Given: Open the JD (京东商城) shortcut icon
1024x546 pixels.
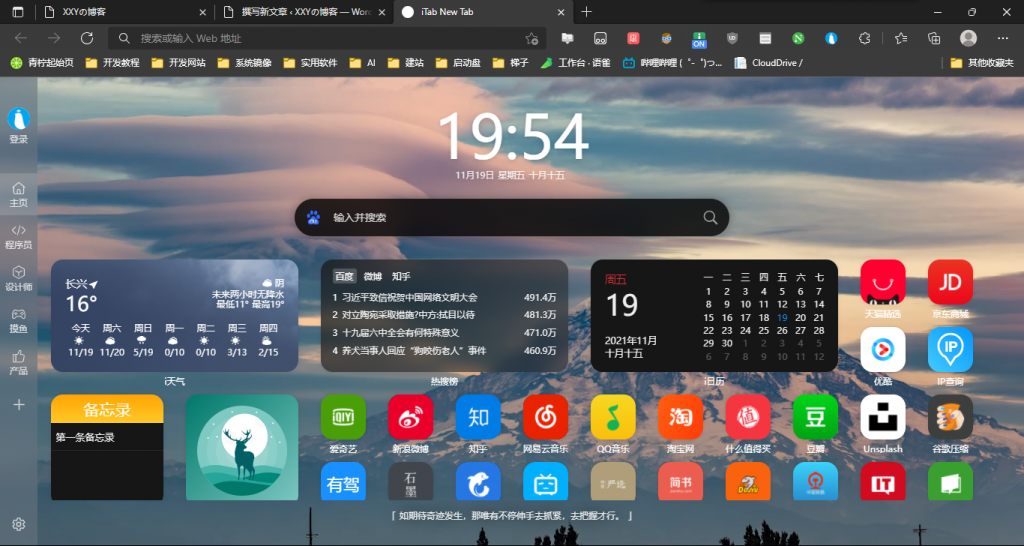Looking at the screenshot, I should 950,282.
